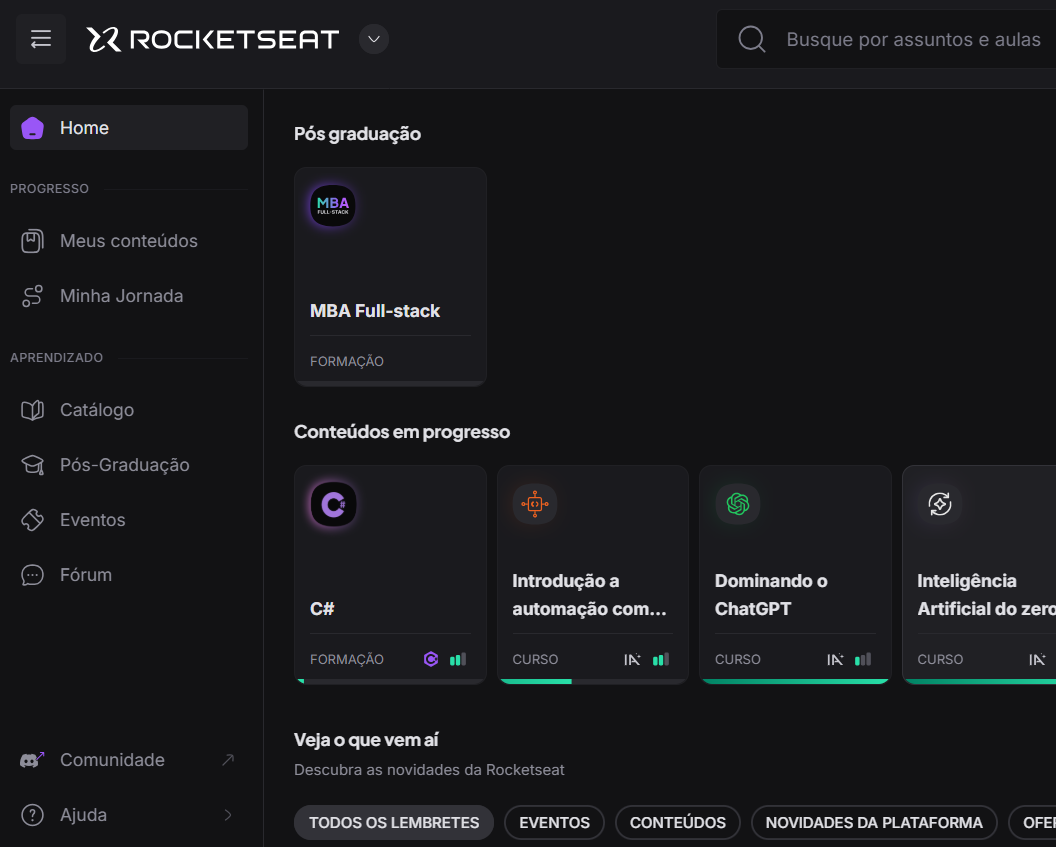Open Comunidade link
The height and width of the screenshot is (847, 1056).
coord(129,760)
